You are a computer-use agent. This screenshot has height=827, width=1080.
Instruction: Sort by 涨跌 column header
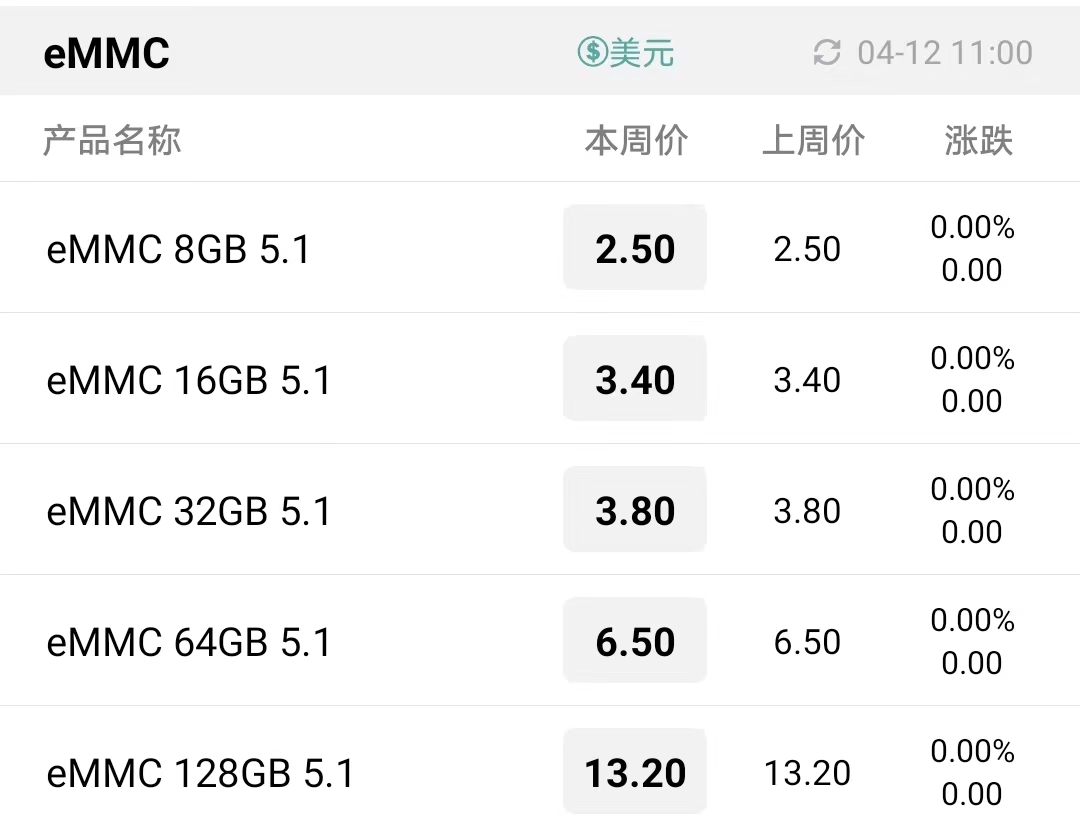(x=978, y=140)
